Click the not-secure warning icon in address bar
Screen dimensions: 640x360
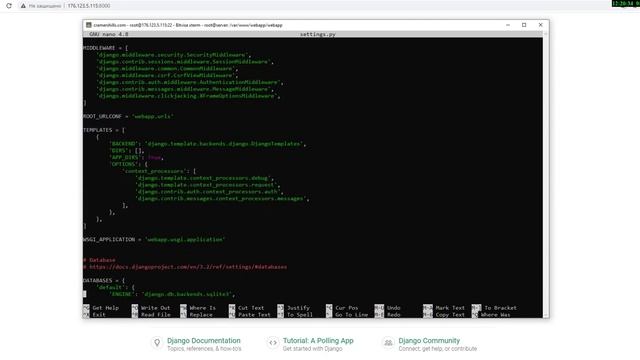point(23,6)
